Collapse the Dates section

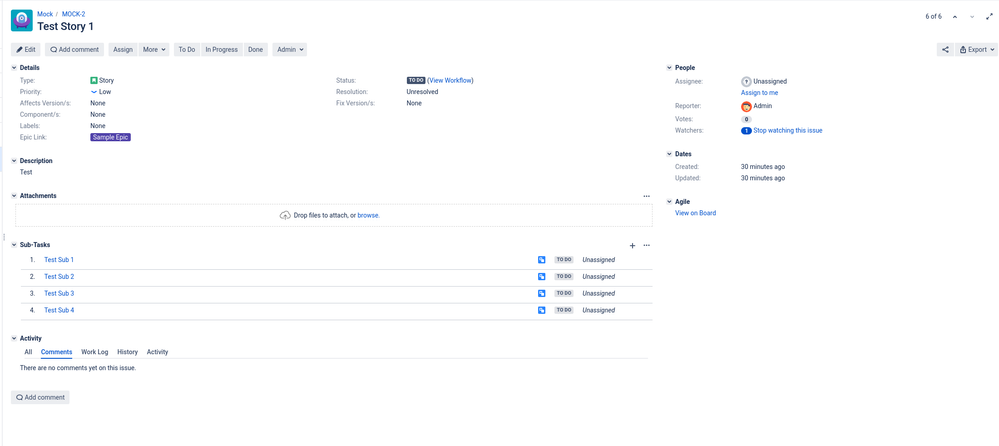click(x=669, y=154)
